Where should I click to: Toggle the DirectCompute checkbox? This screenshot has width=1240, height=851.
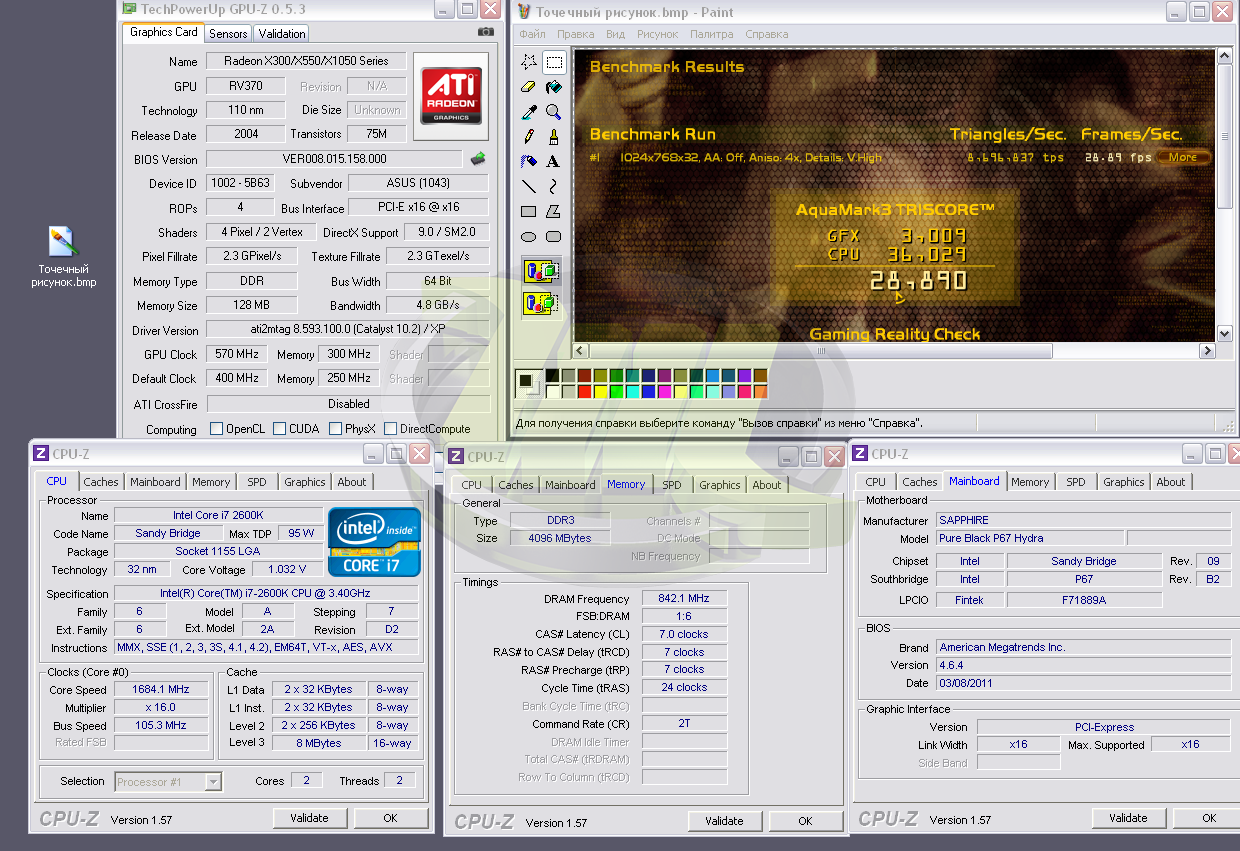pyautogui.click(x=390, y=429)
